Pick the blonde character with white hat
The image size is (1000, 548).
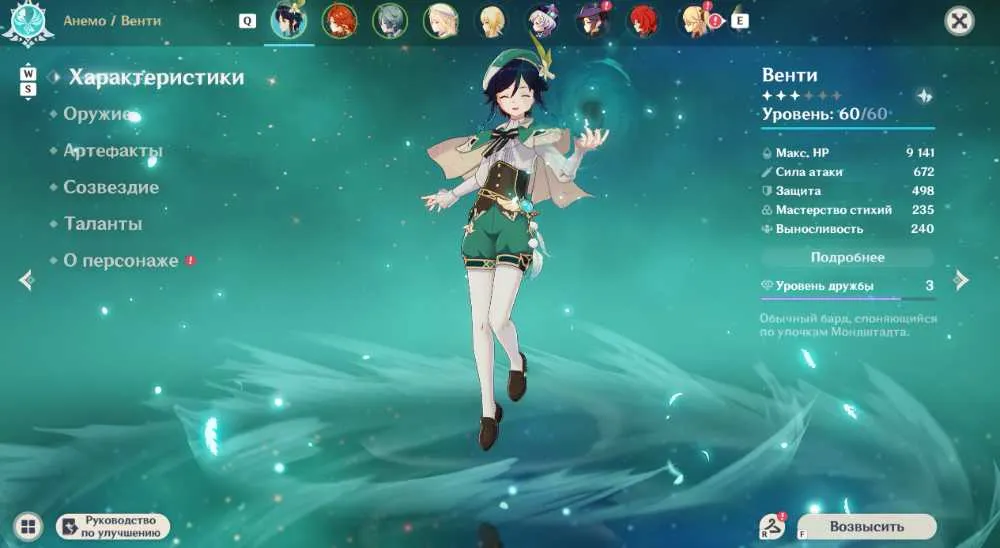pos(441,21)
